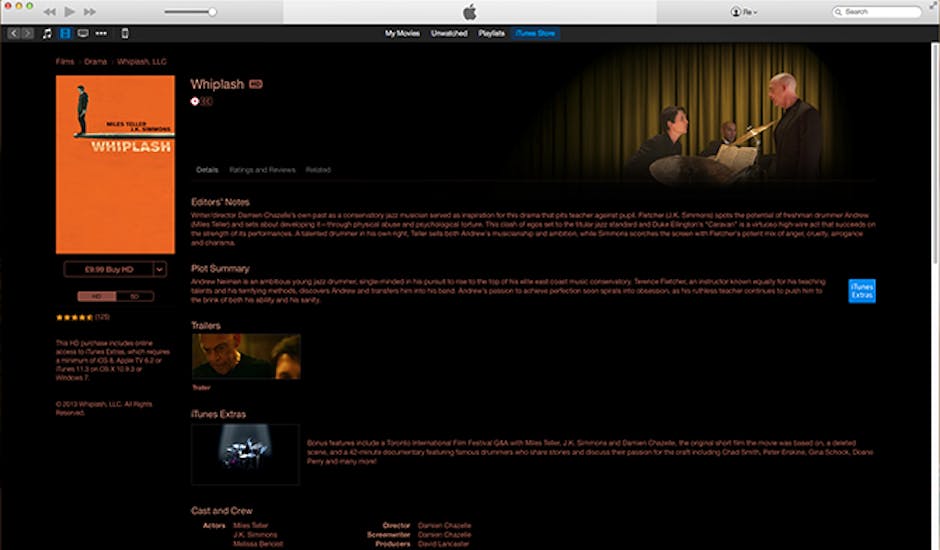
Task: Click the Music library note icon
Action: click(47, 33)
